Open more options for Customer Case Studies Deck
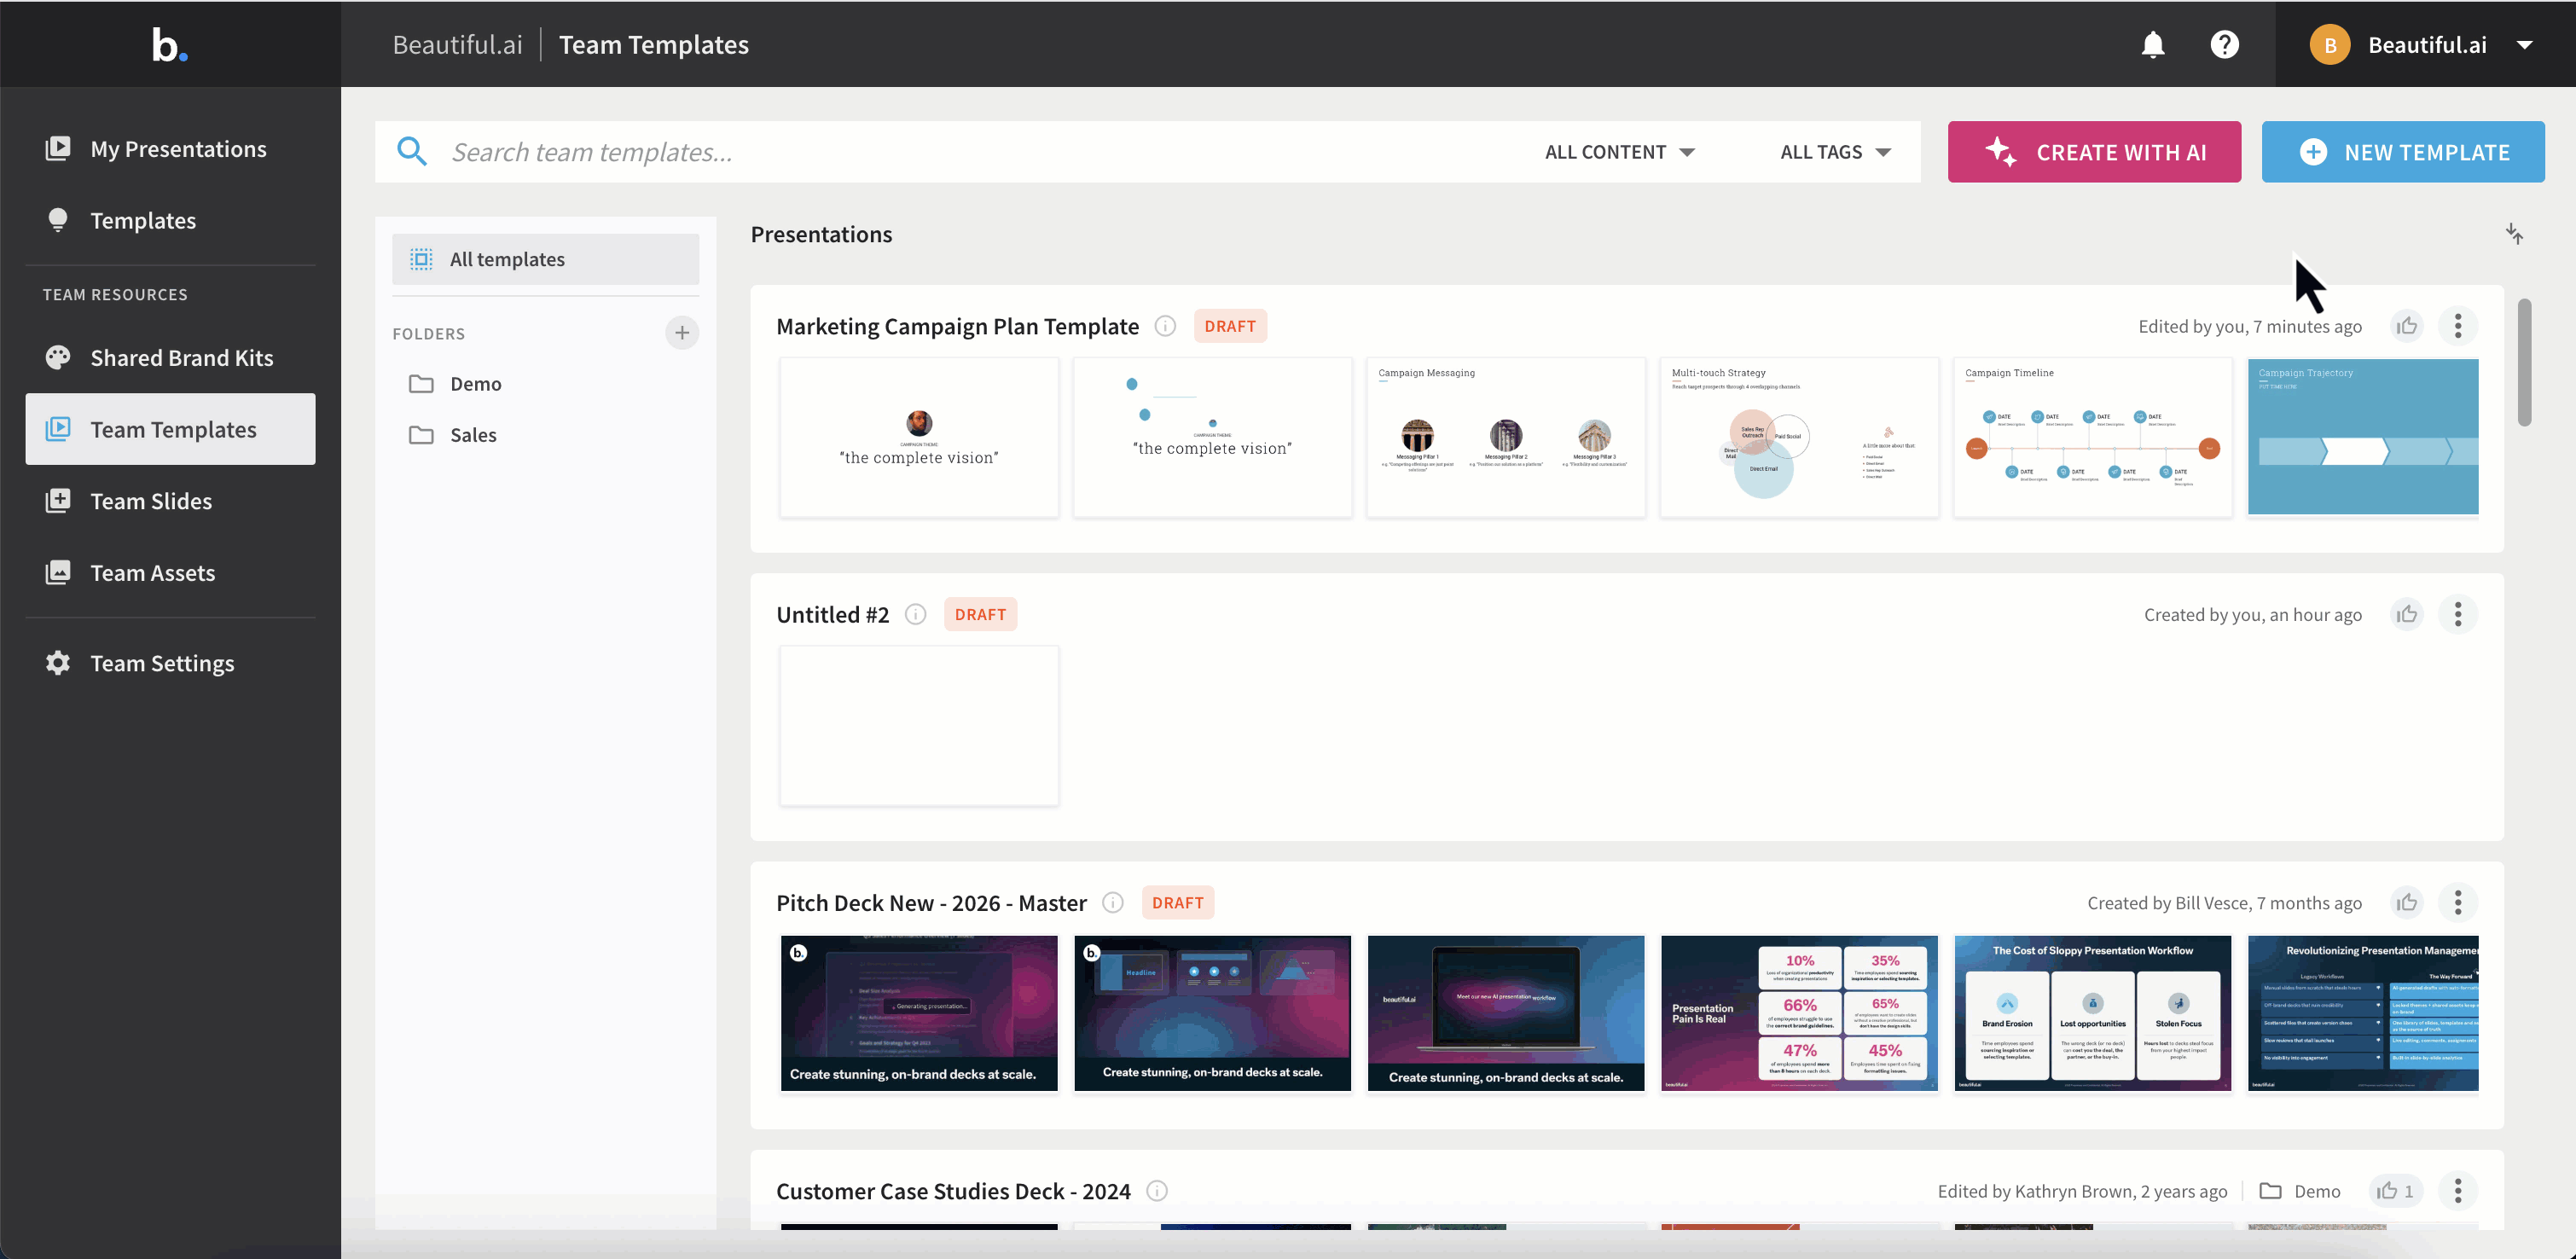 [x=2458, y=1191]
